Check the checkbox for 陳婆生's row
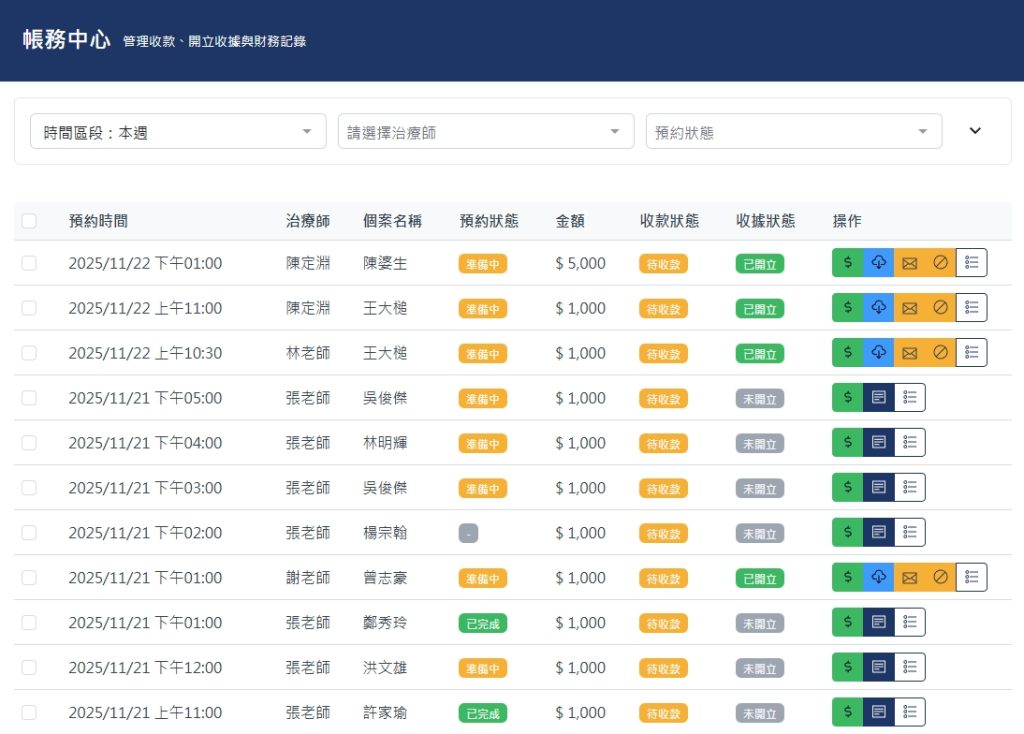The height and width of the screenshot is (734, 1024). 29,263
